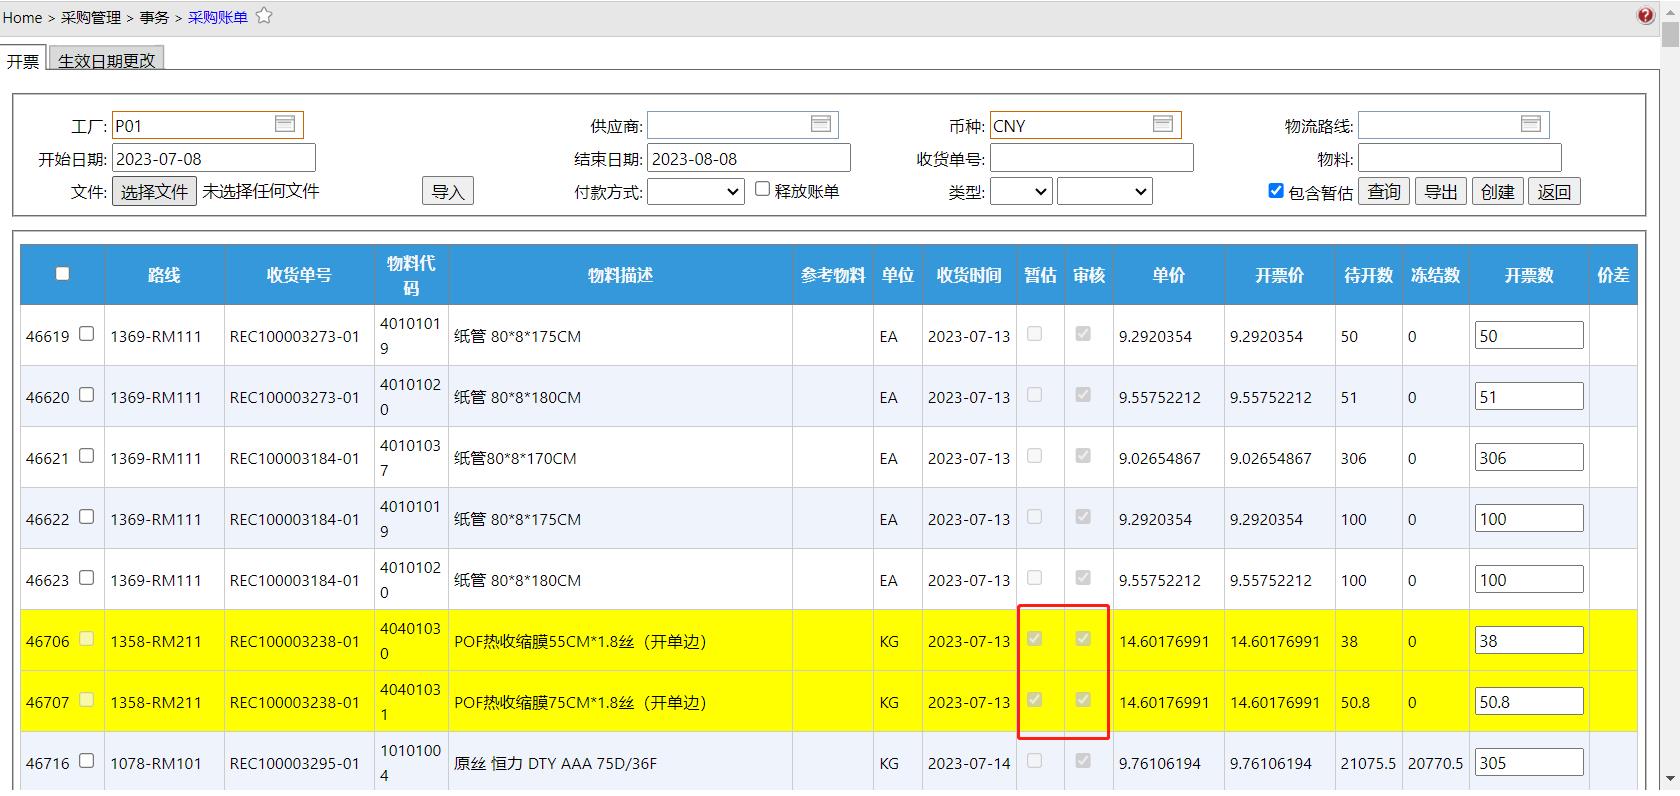Image resolution: width=1680 pixels, height=796 pixels.
Task: Open 事务 breadcrumb
Action: point(154,17)
